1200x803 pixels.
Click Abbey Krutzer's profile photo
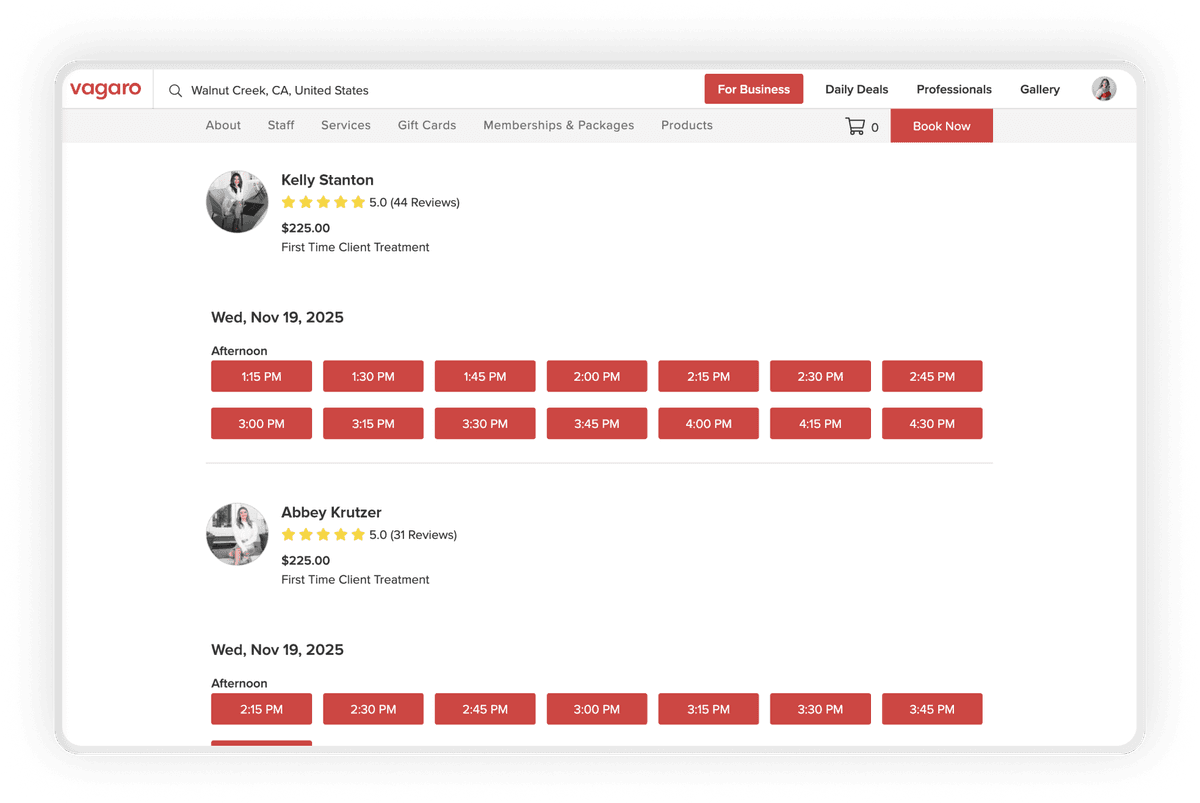(x=237, y=533)
